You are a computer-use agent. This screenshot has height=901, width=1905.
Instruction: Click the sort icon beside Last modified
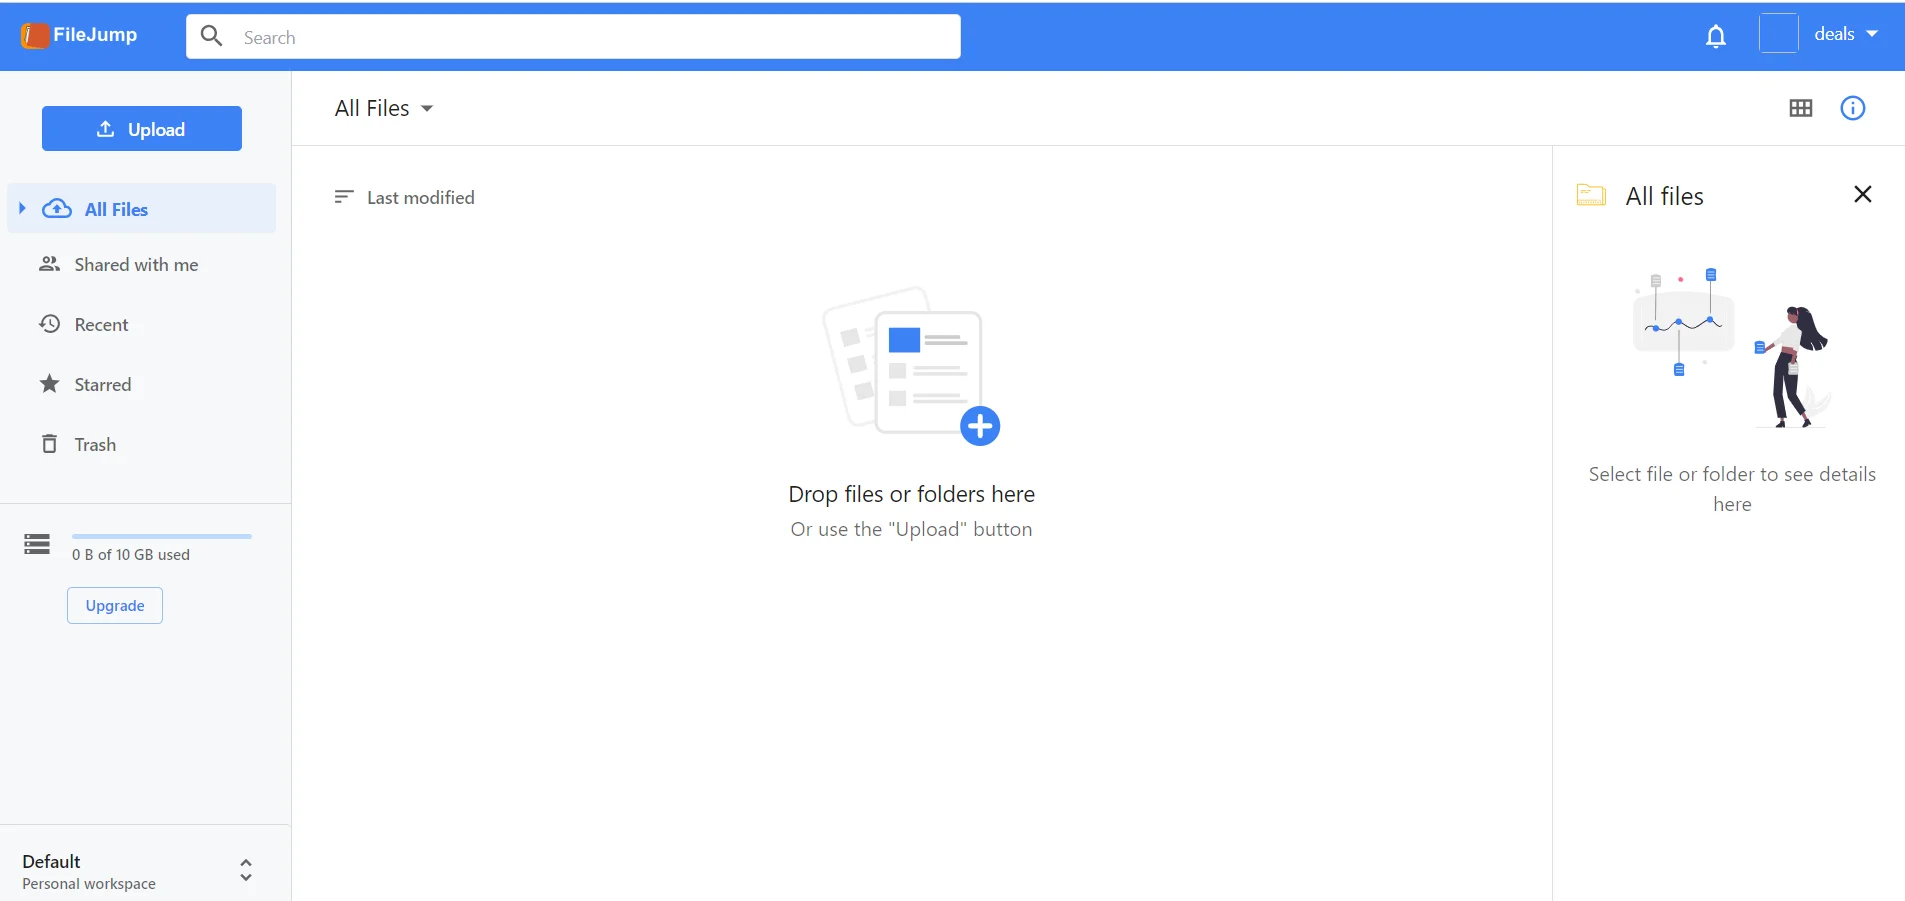344,197
